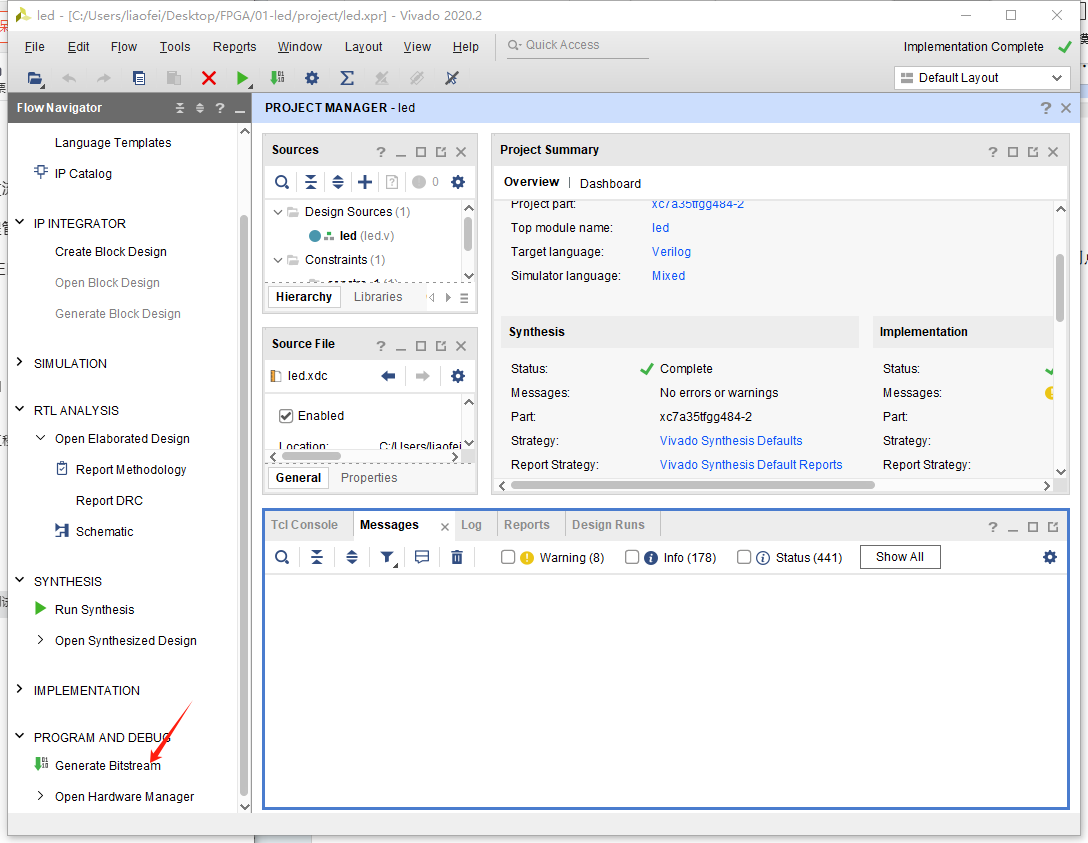The width and height of the screenshot is (1088, 843).
Task: Open Vivado Synthesis Default Reports link
Action: (751, 465)
